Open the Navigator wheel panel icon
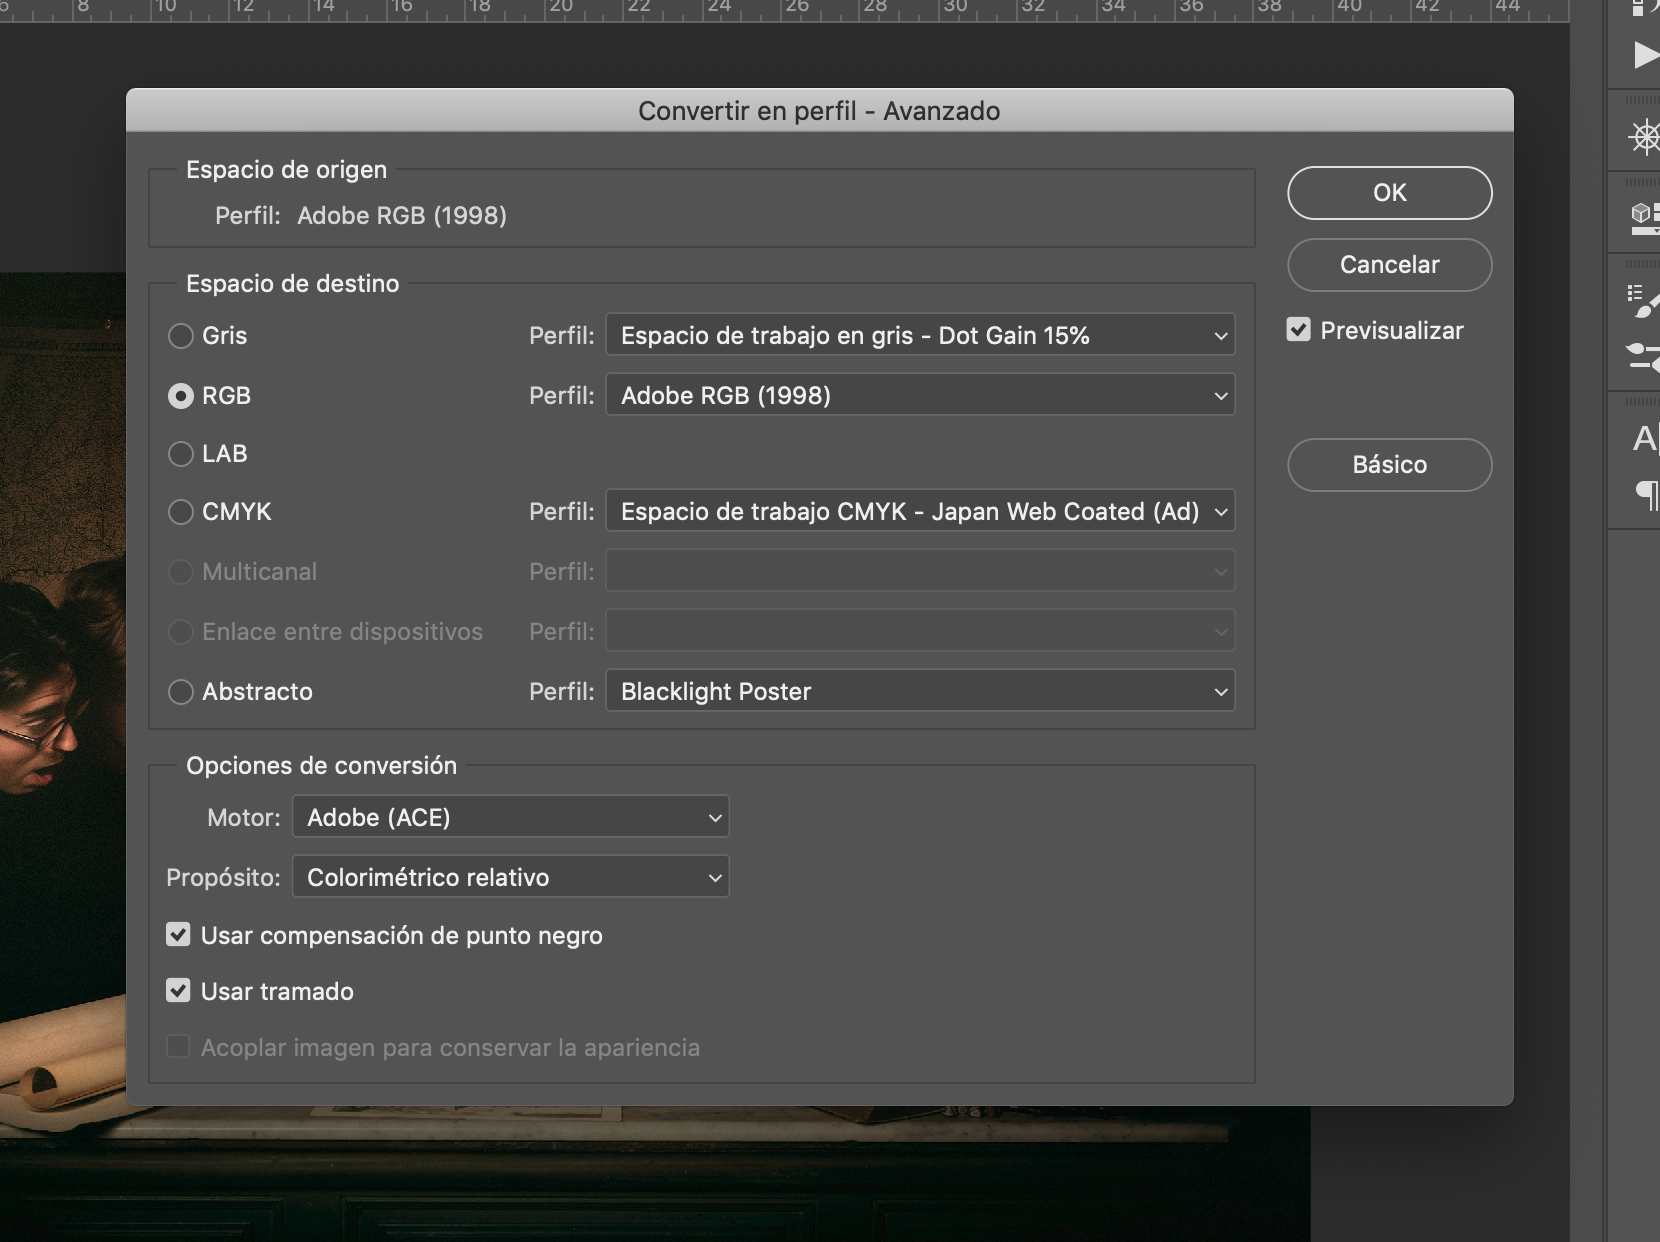This screenshot has height=1242, width=1660. tap(1645, 137)
